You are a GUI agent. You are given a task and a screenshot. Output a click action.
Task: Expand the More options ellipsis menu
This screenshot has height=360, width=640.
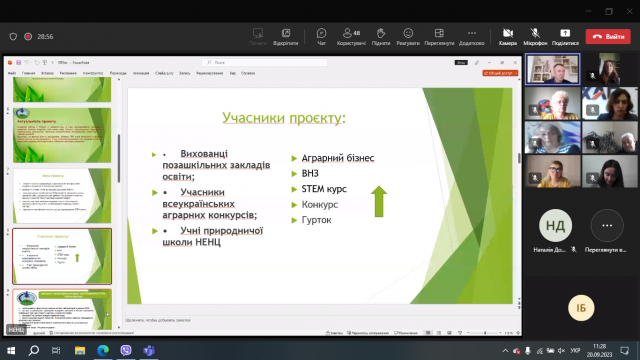[x=471, y=36]
